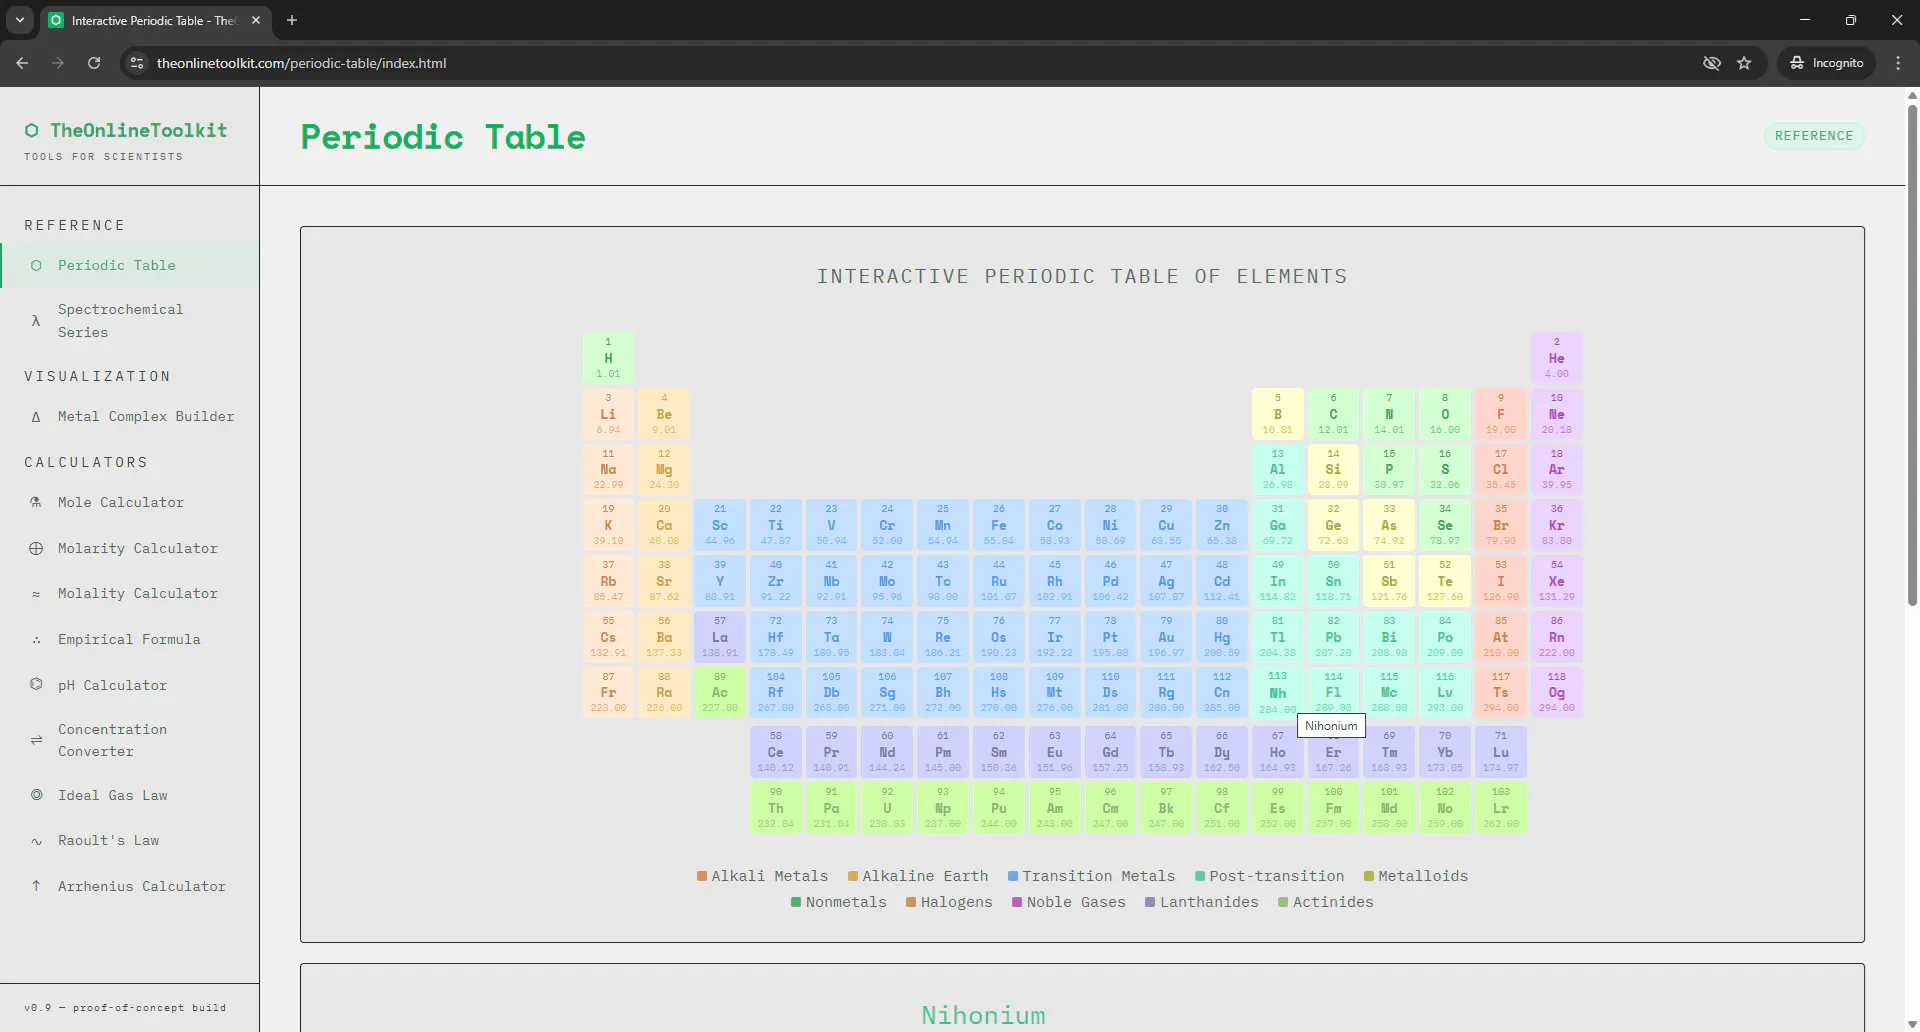Select the Uranium (U) element cell
This screenshot has height=1032, width=1920.
point(887,808)
